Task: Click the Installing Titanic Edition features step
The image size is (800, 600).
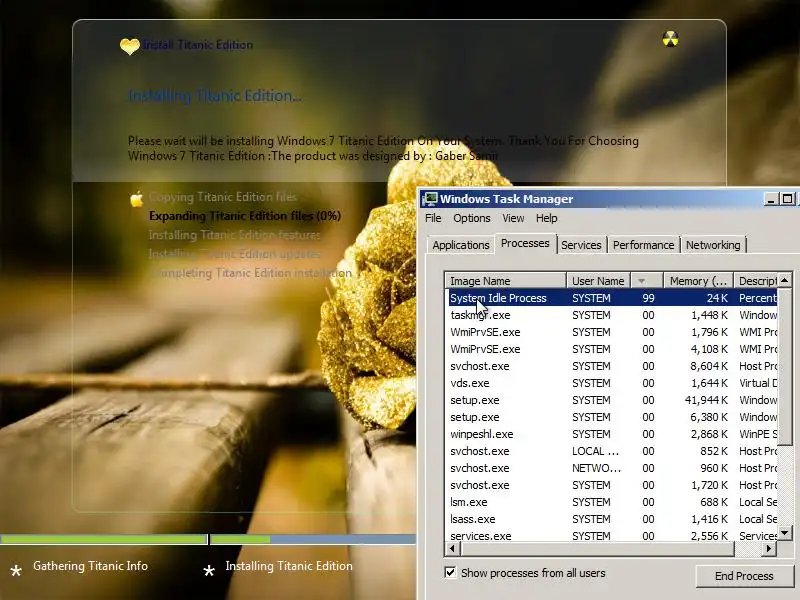Action: click(x=235, y=235)
